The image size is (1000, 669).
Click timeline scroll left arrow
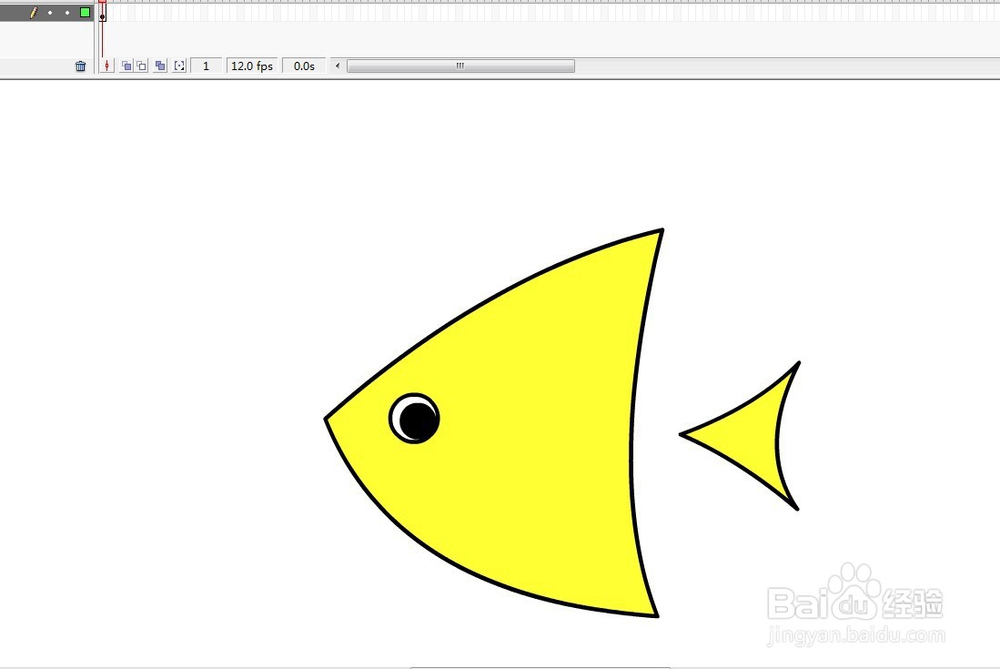(337, 66)
